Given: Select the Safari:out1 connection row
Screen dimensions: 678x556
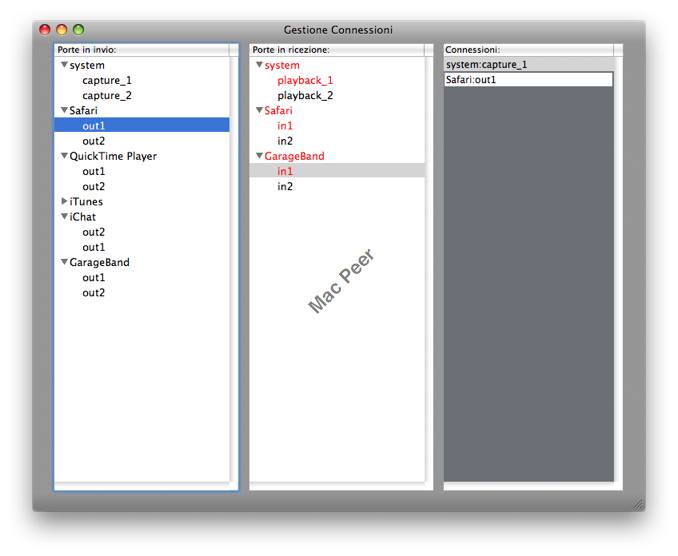Looking at the screenshot, I should point(528,80).
